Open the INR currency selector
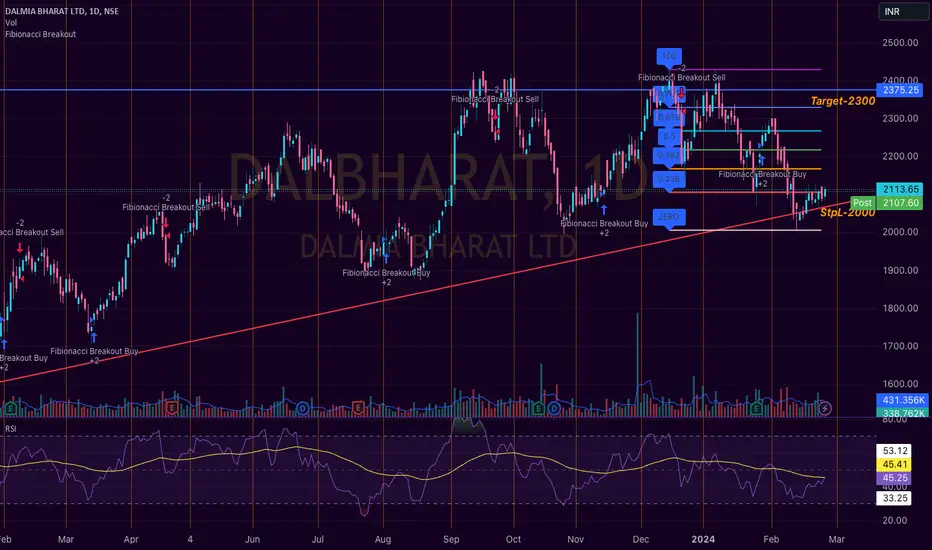 pos(903,11)
